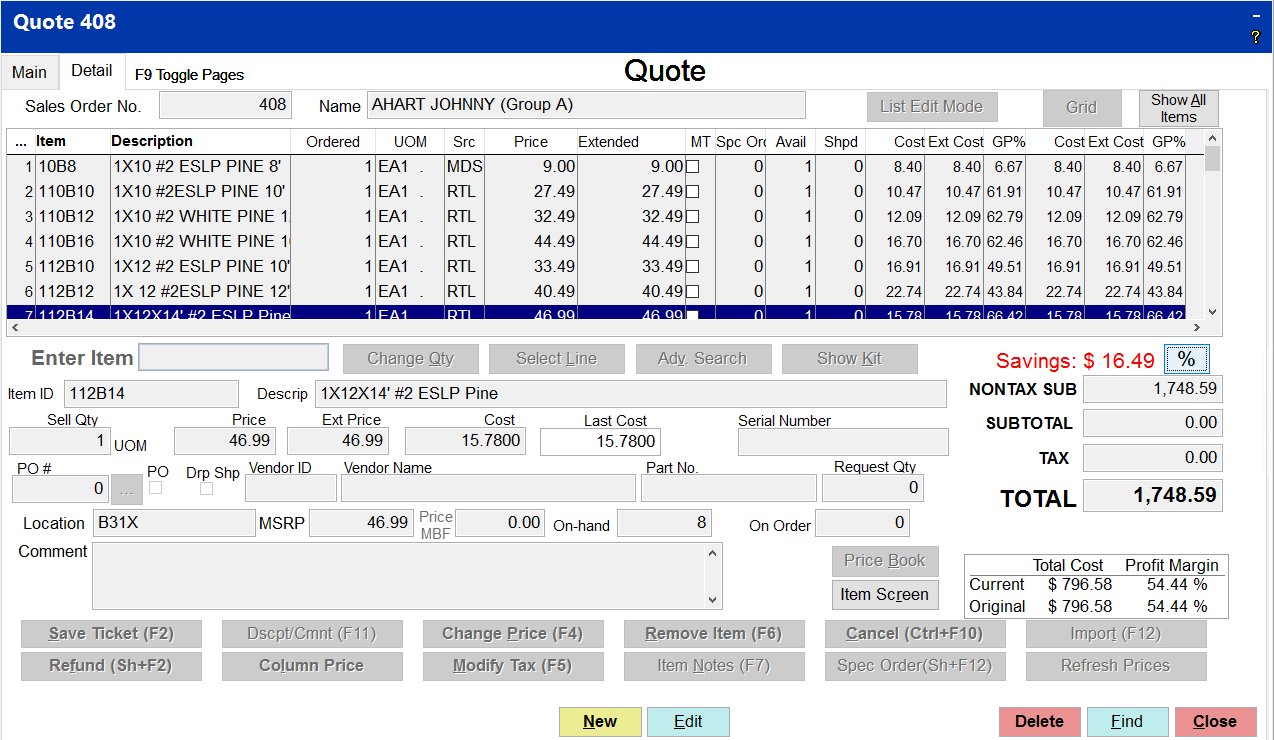Focus the Enter Item input field
1274x740 pixels.
coord(233,357)
